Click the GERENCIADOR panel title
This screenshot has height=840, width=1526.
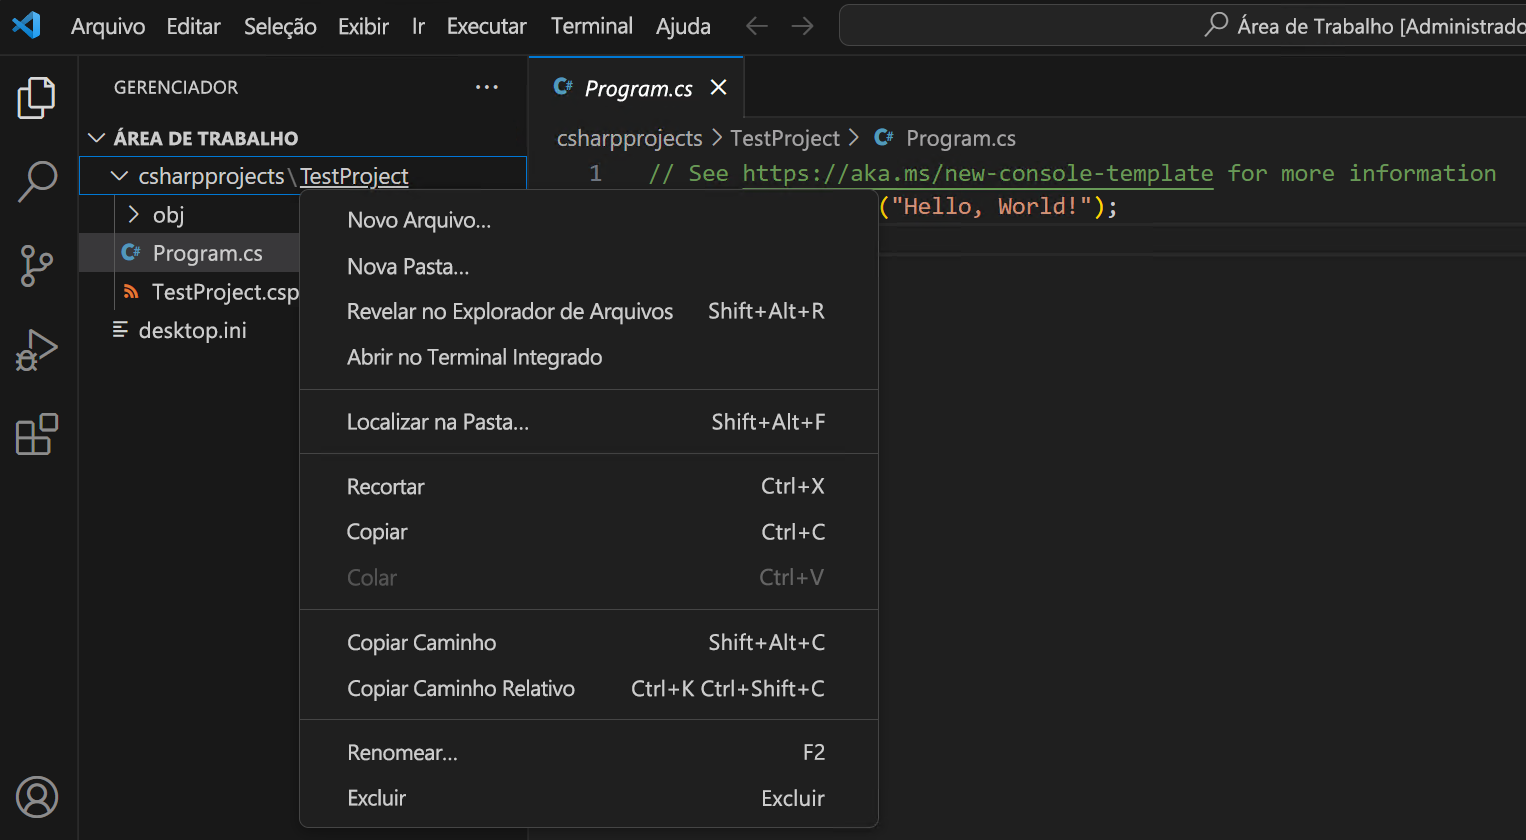tap(176, 87)
